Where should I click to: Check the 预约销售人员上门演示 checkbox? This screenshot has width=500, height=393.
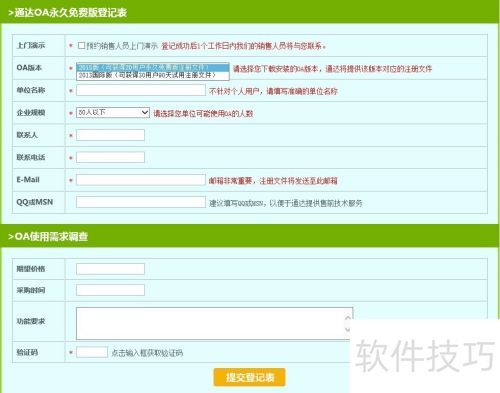click(81, 46)
